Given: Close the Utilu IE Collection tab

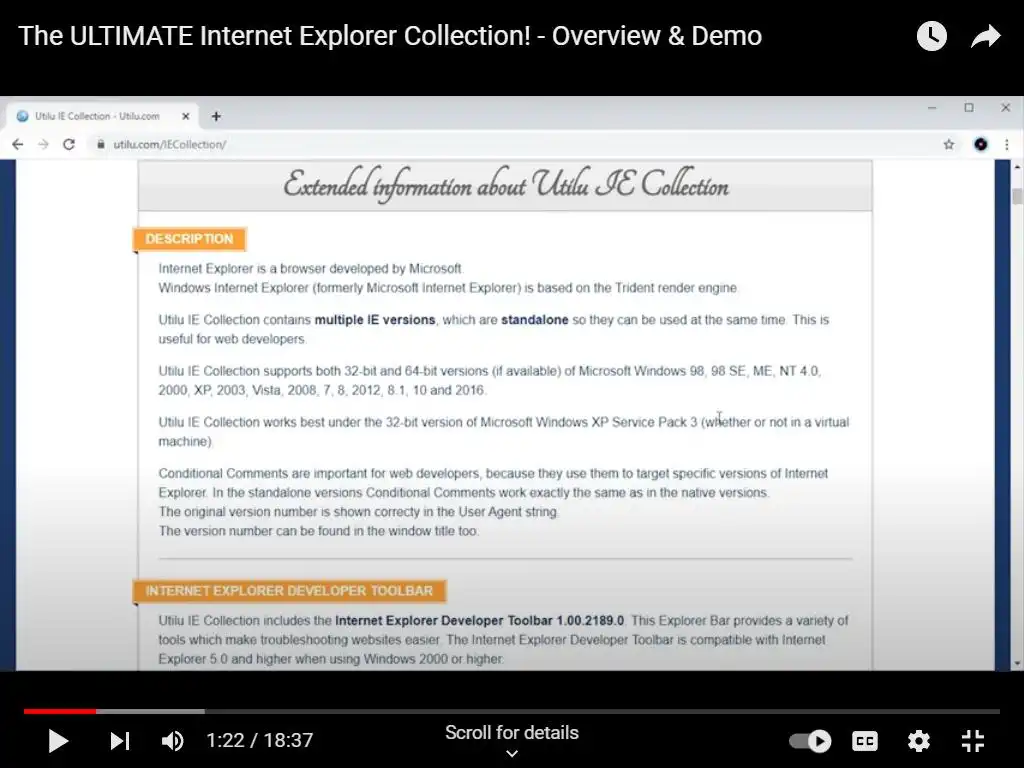Looking at the screenshot, I should [x=185, y=116].
